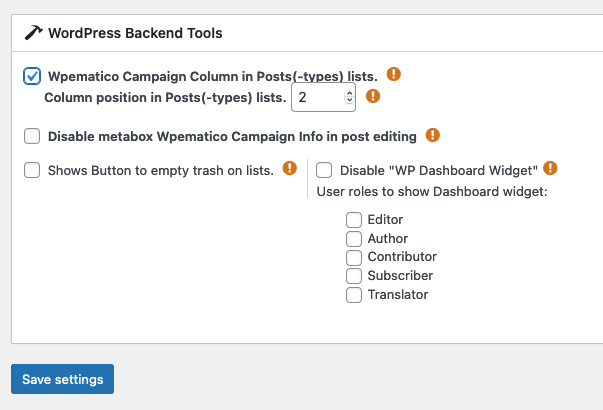This screenshot has width=603, height=410.
Task: Click help icon beside empty trash option
Action: (290, 168)
